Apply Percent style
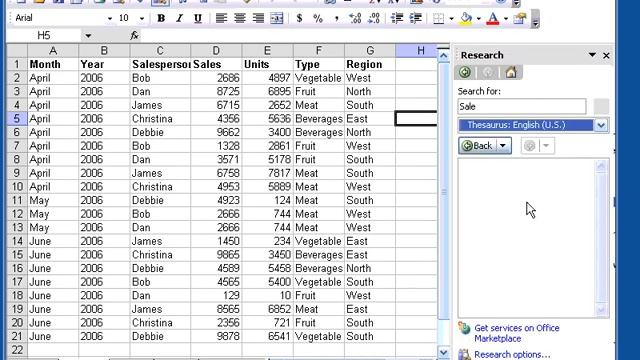 click(x=318, y=18)
